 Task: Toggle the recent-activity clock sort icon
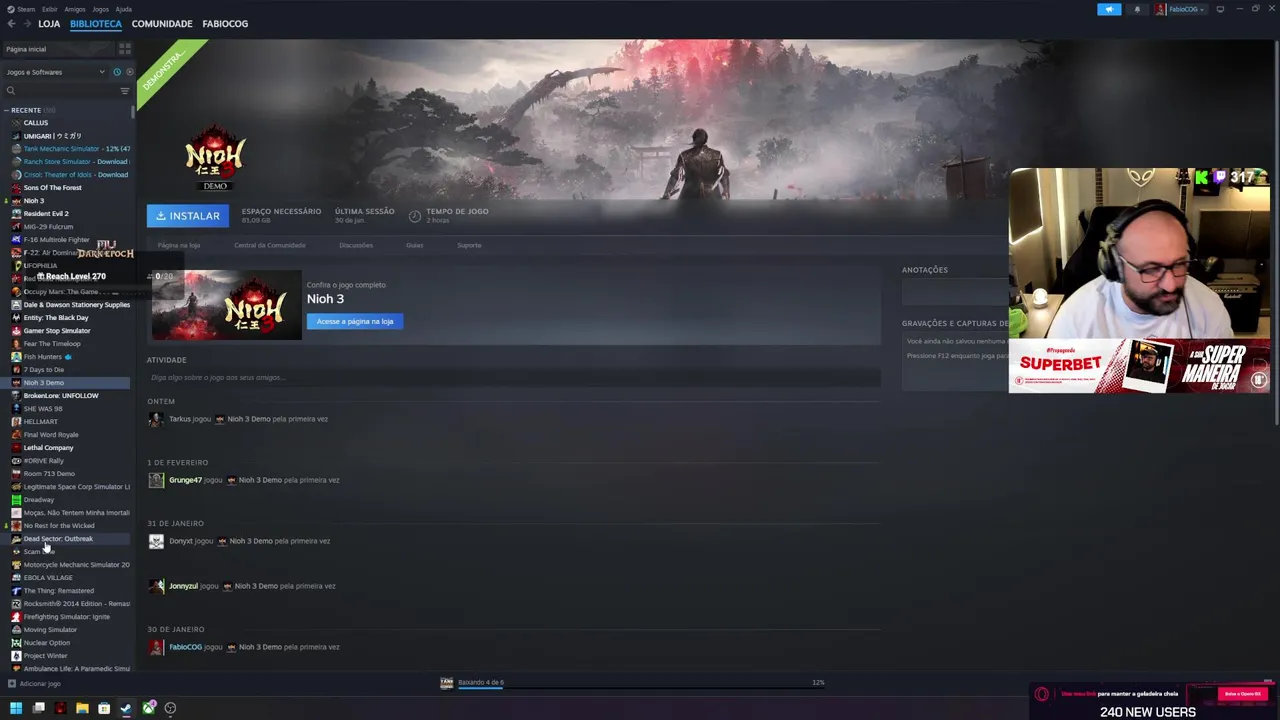[x=117, y=72]
